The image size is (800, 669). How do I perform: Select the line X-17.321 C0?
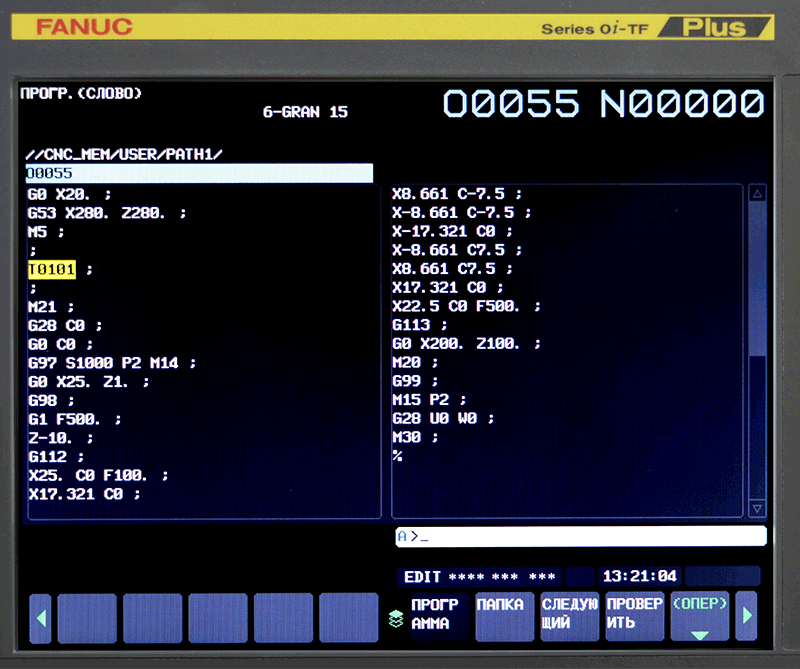click(452, 231)
